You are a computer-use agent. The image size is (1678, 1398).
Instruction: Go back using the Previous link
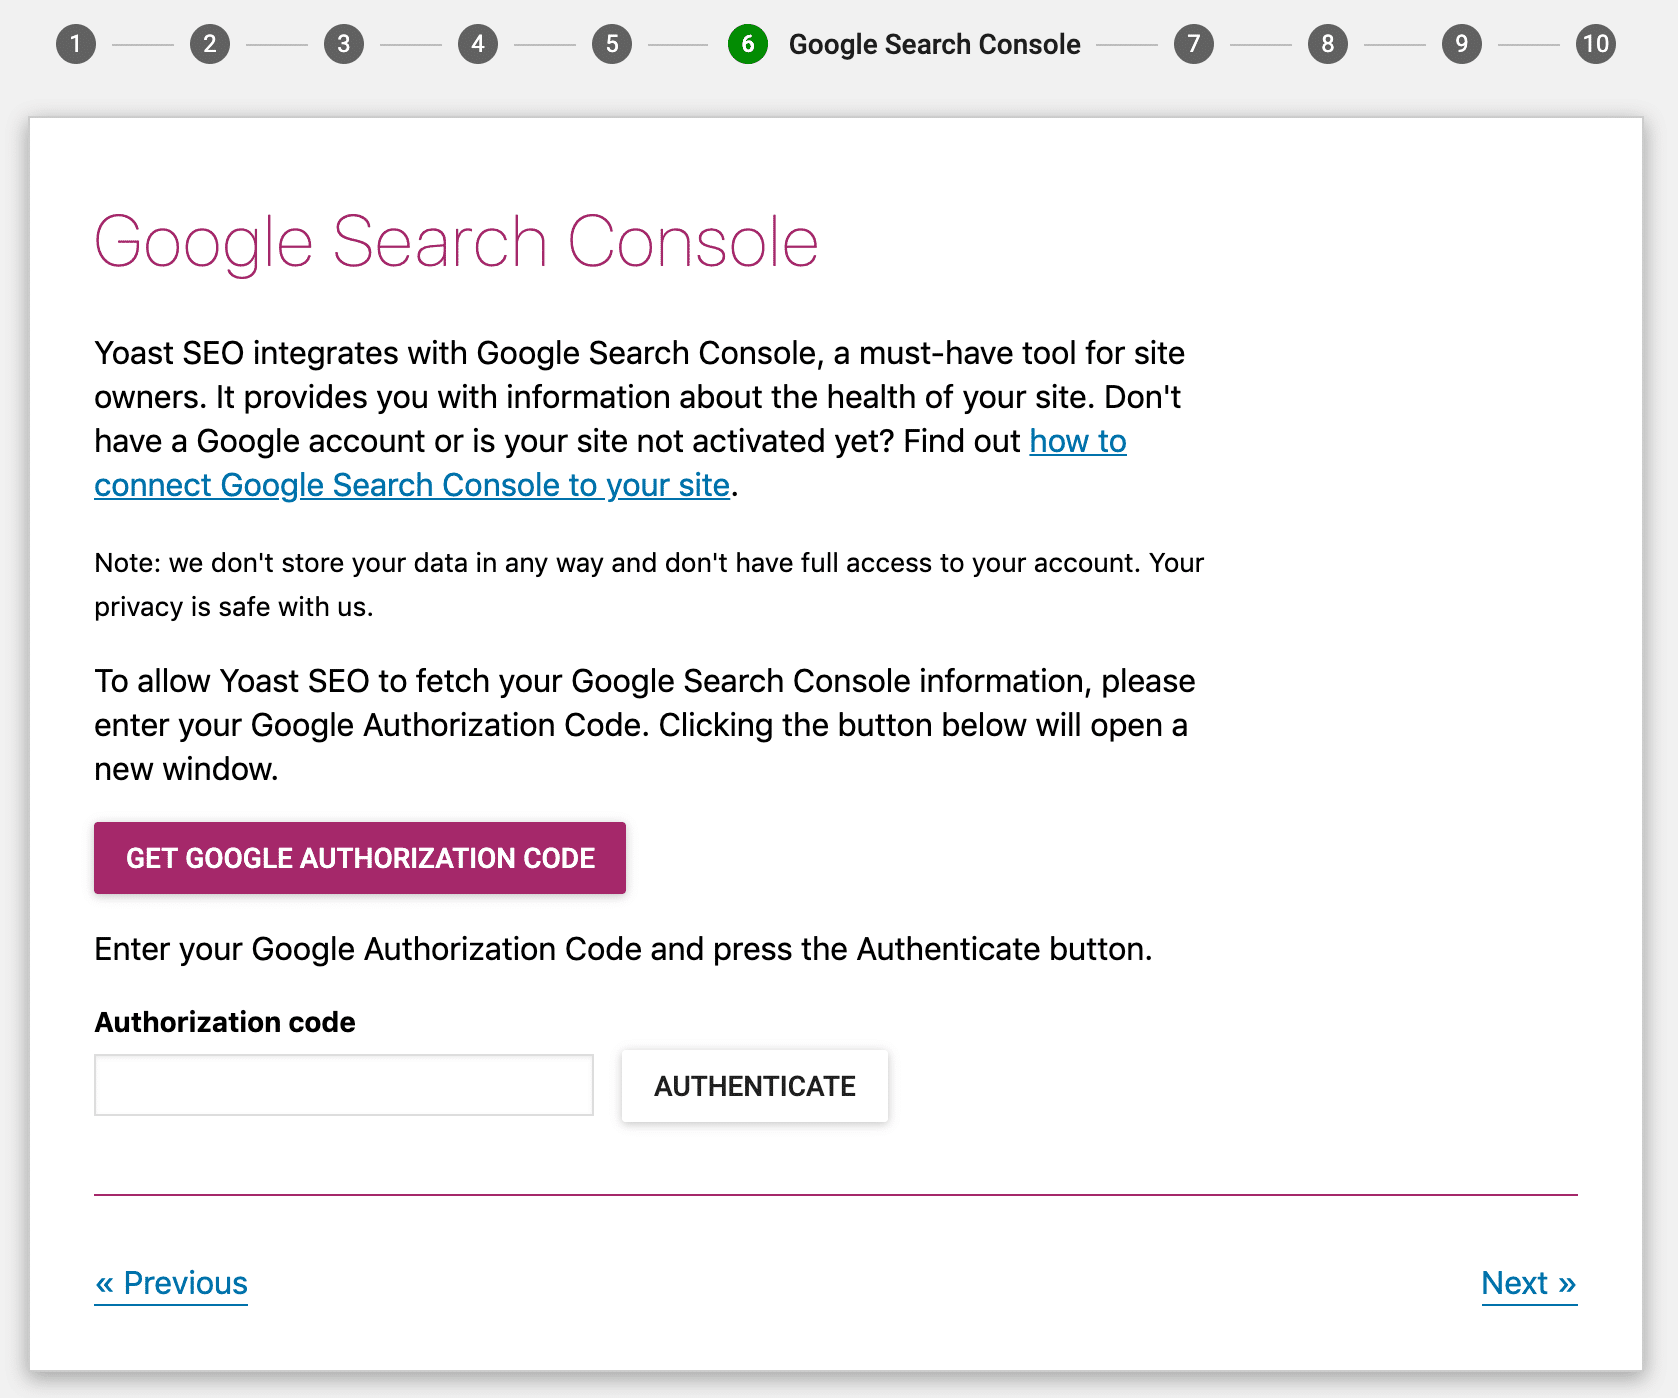tap(170, 1283)
